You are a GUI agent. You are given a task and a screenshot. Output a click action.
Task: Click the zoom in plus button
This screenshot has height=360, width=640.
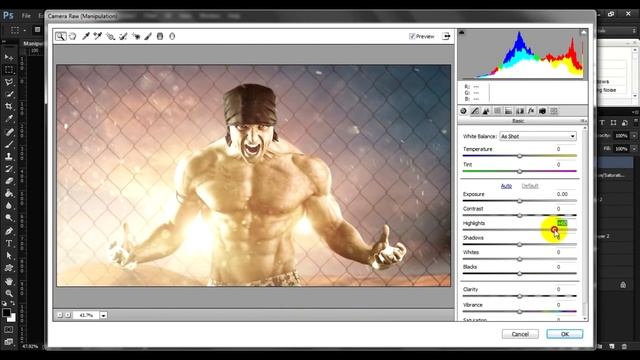click(68, 315)
